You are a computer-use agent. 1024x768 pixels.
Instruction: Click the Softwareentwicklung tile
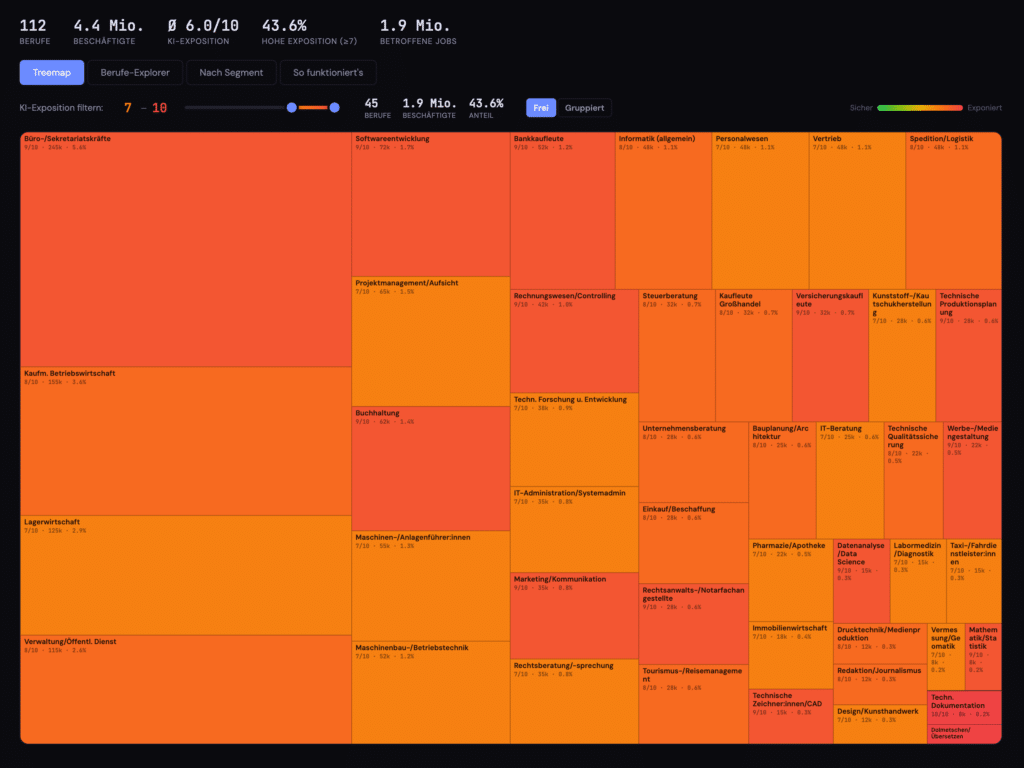pos(430,205)
